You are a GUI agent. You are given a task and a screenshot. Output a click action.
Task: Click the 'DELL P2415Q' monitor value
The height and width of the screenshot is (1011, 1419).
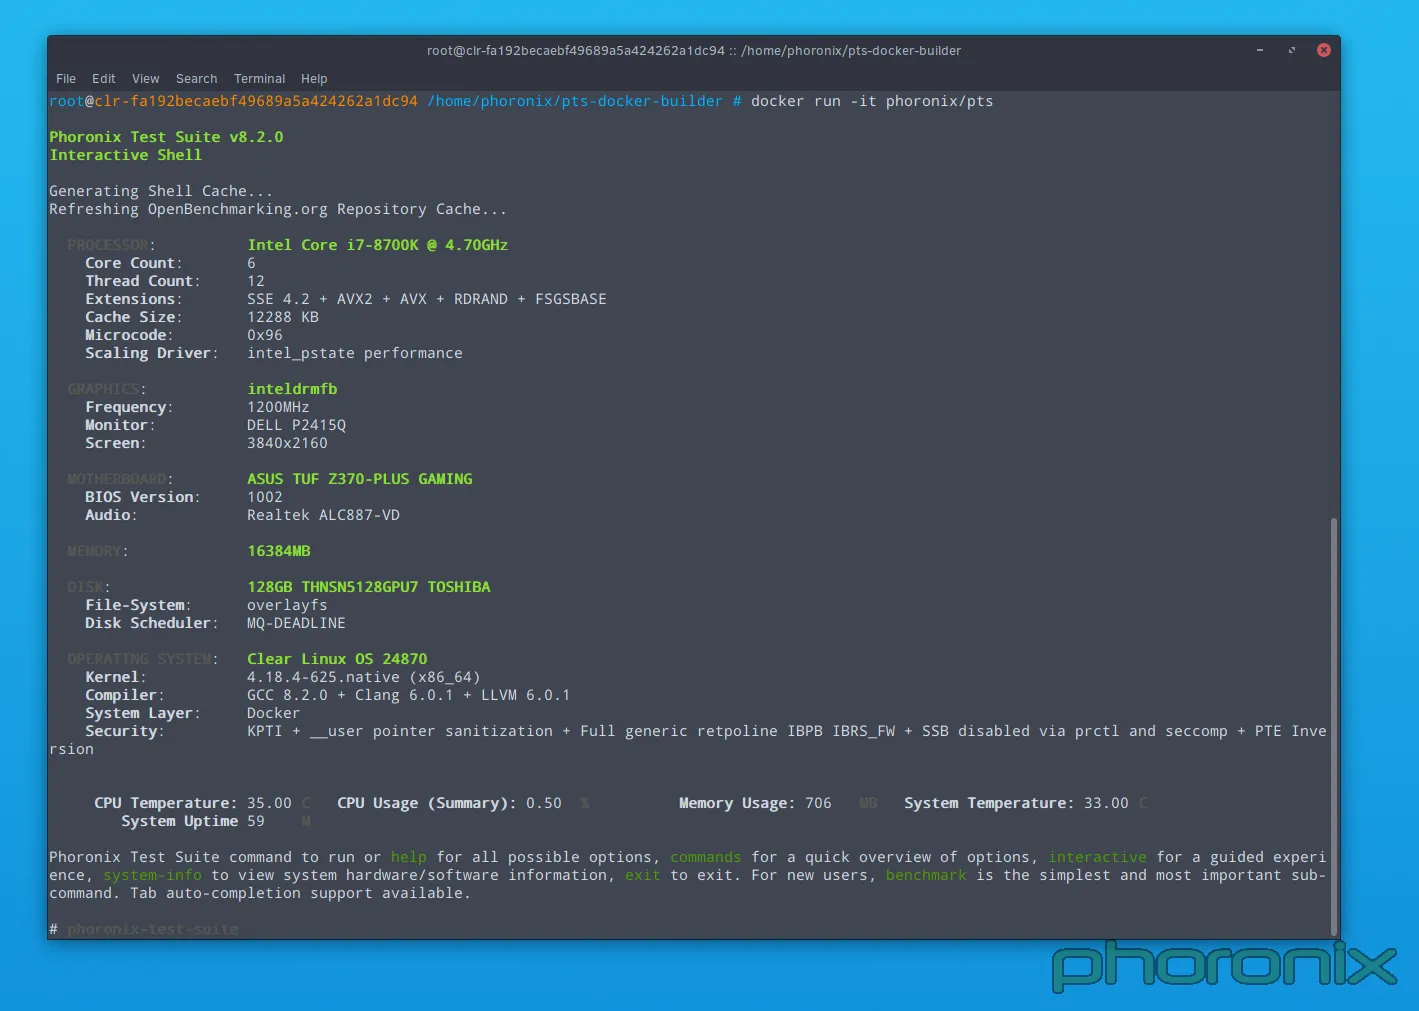click(297, 425)
